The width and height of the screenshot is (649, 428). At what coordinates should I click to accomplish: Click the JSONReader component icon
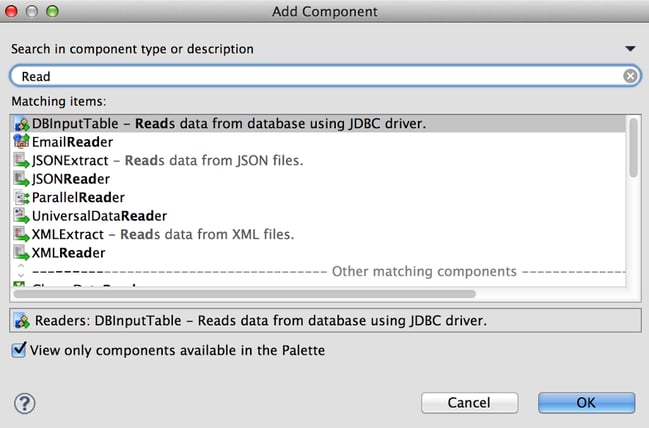click(x=22, y=179)
